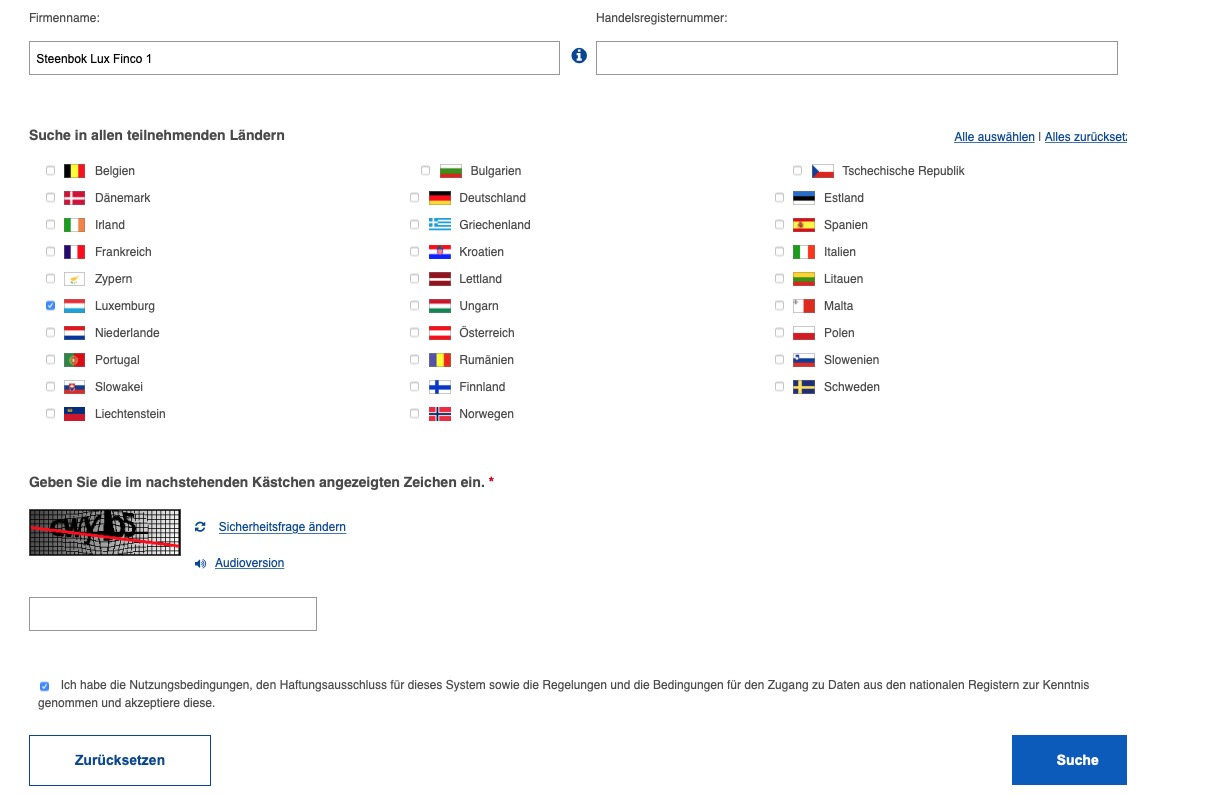Click the Norwegen flag icon
The image size is (1205, 796).
438,413
